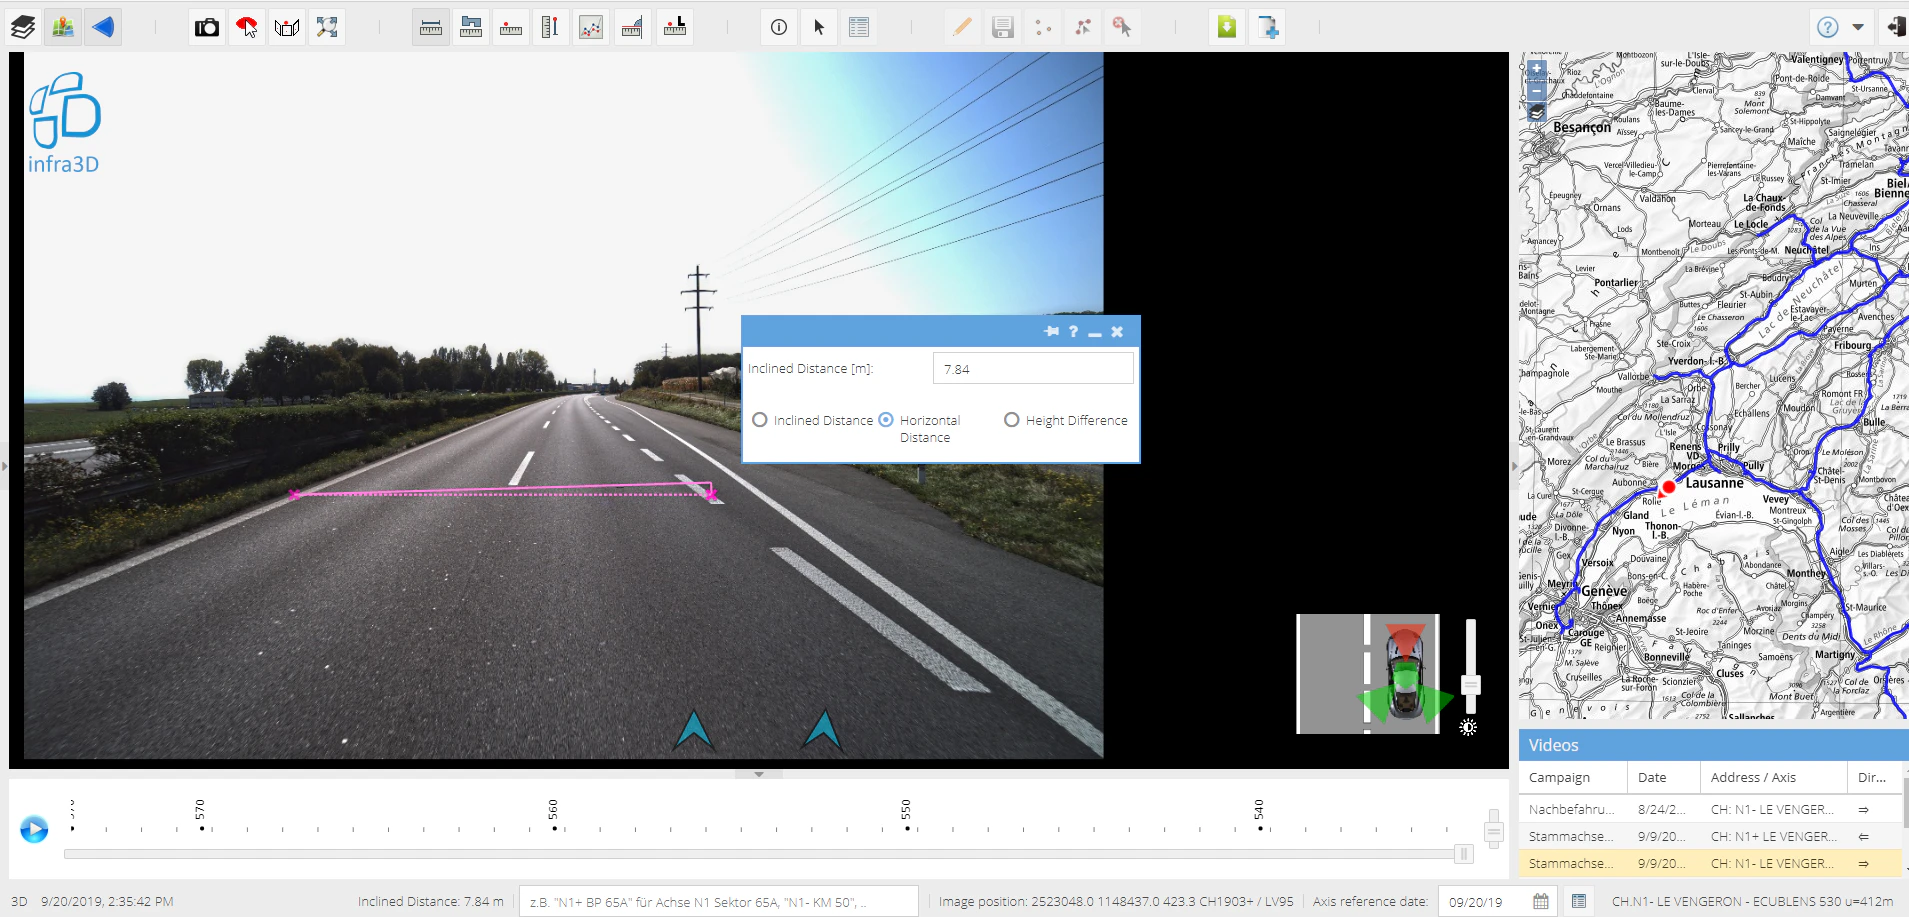1909x917 pixels.
Task: Select the distance ruler measurement tool
Action: click(x=431, y=27)
